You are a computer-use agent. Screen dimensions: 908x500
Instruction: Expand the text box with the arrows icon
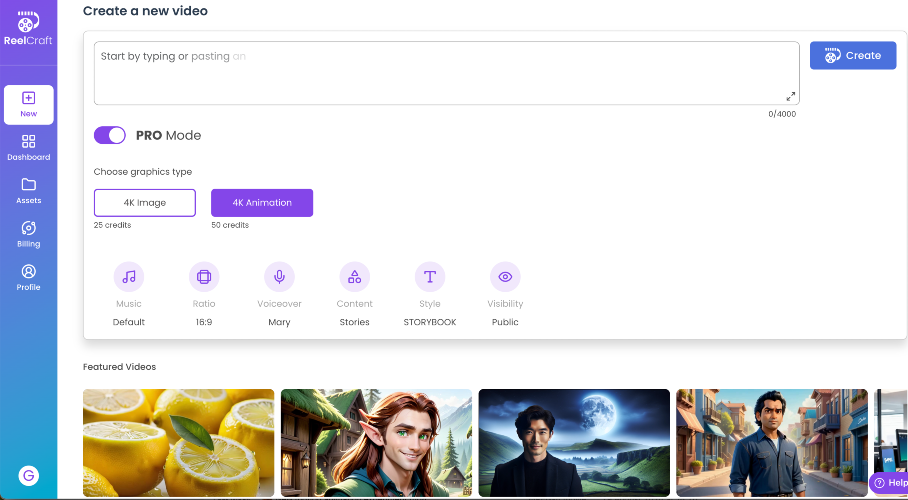[790, 96]
